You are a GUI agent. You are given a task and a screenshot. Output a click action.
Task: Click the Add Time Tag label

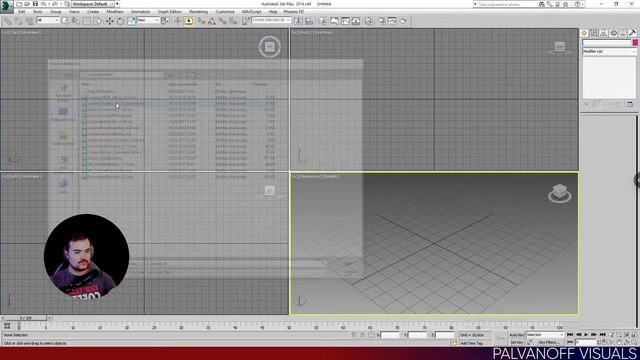(472, 343)
